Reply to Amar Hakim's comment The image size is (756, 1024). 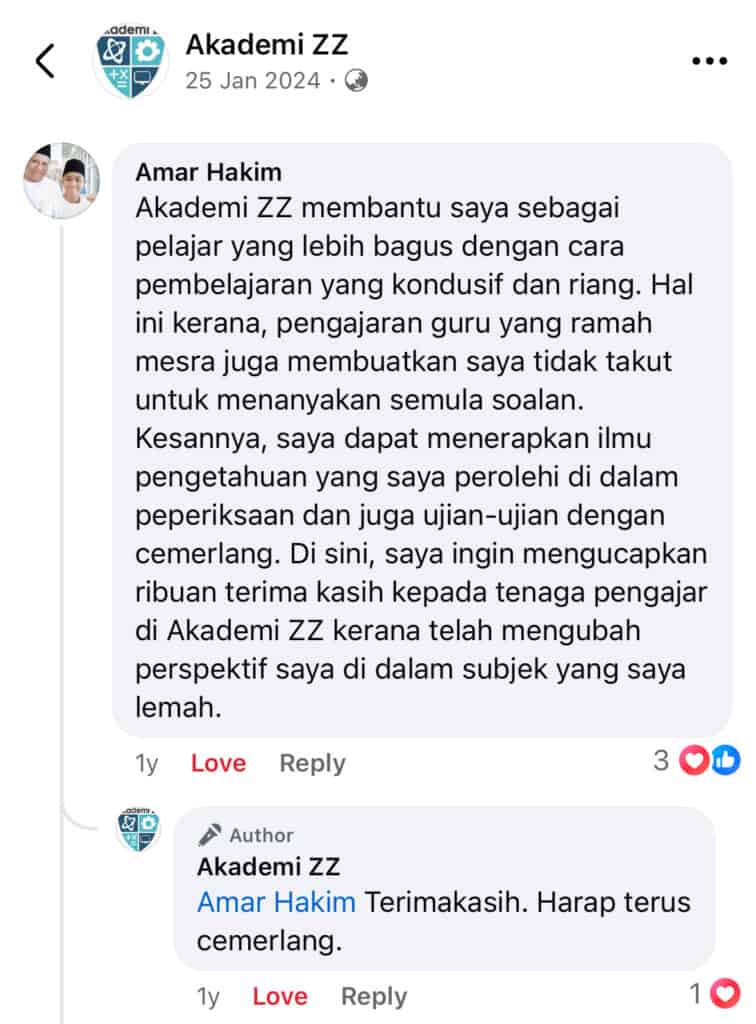coord(313,763)
